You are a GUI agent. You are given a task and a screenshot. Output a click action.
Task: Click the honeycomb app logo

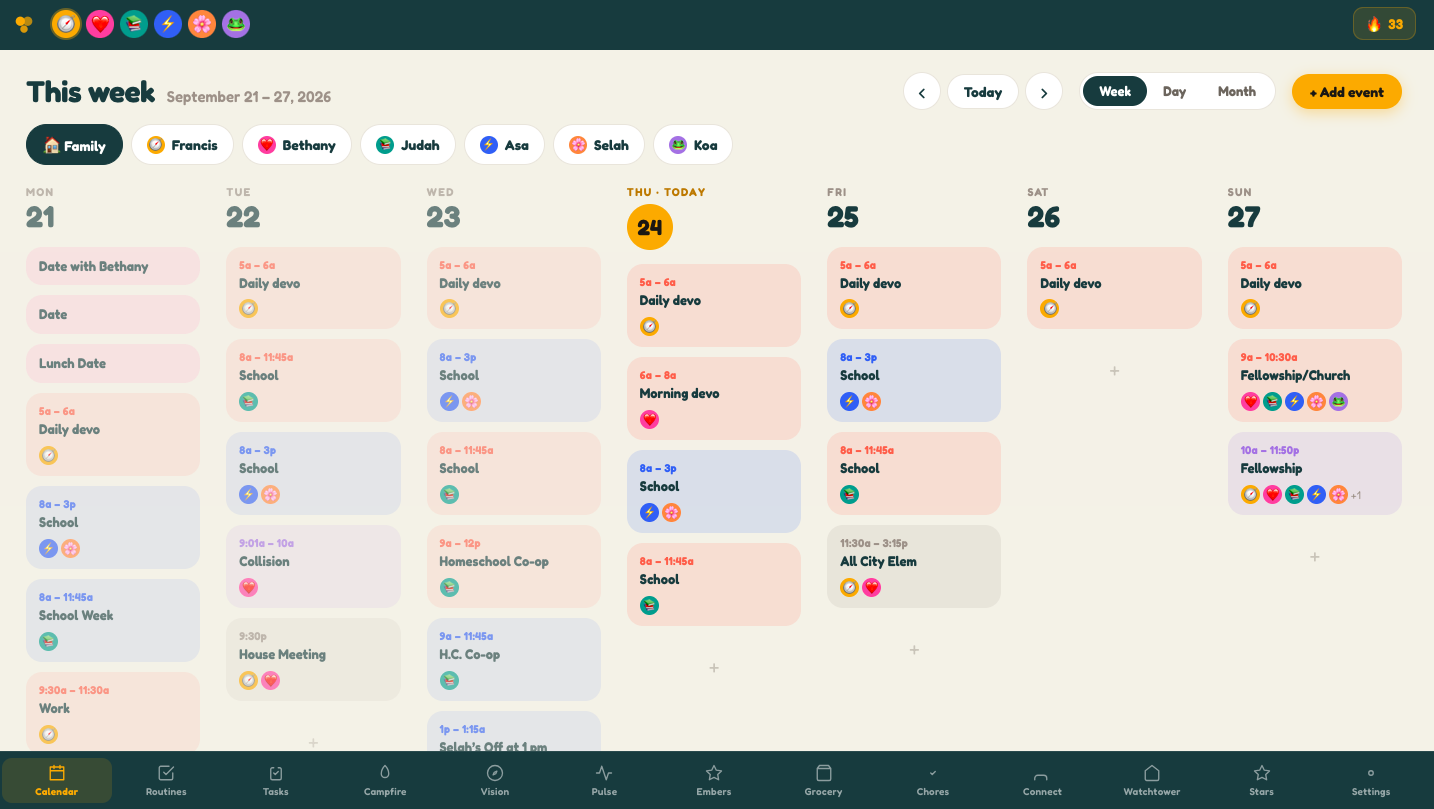click(24, 24)
